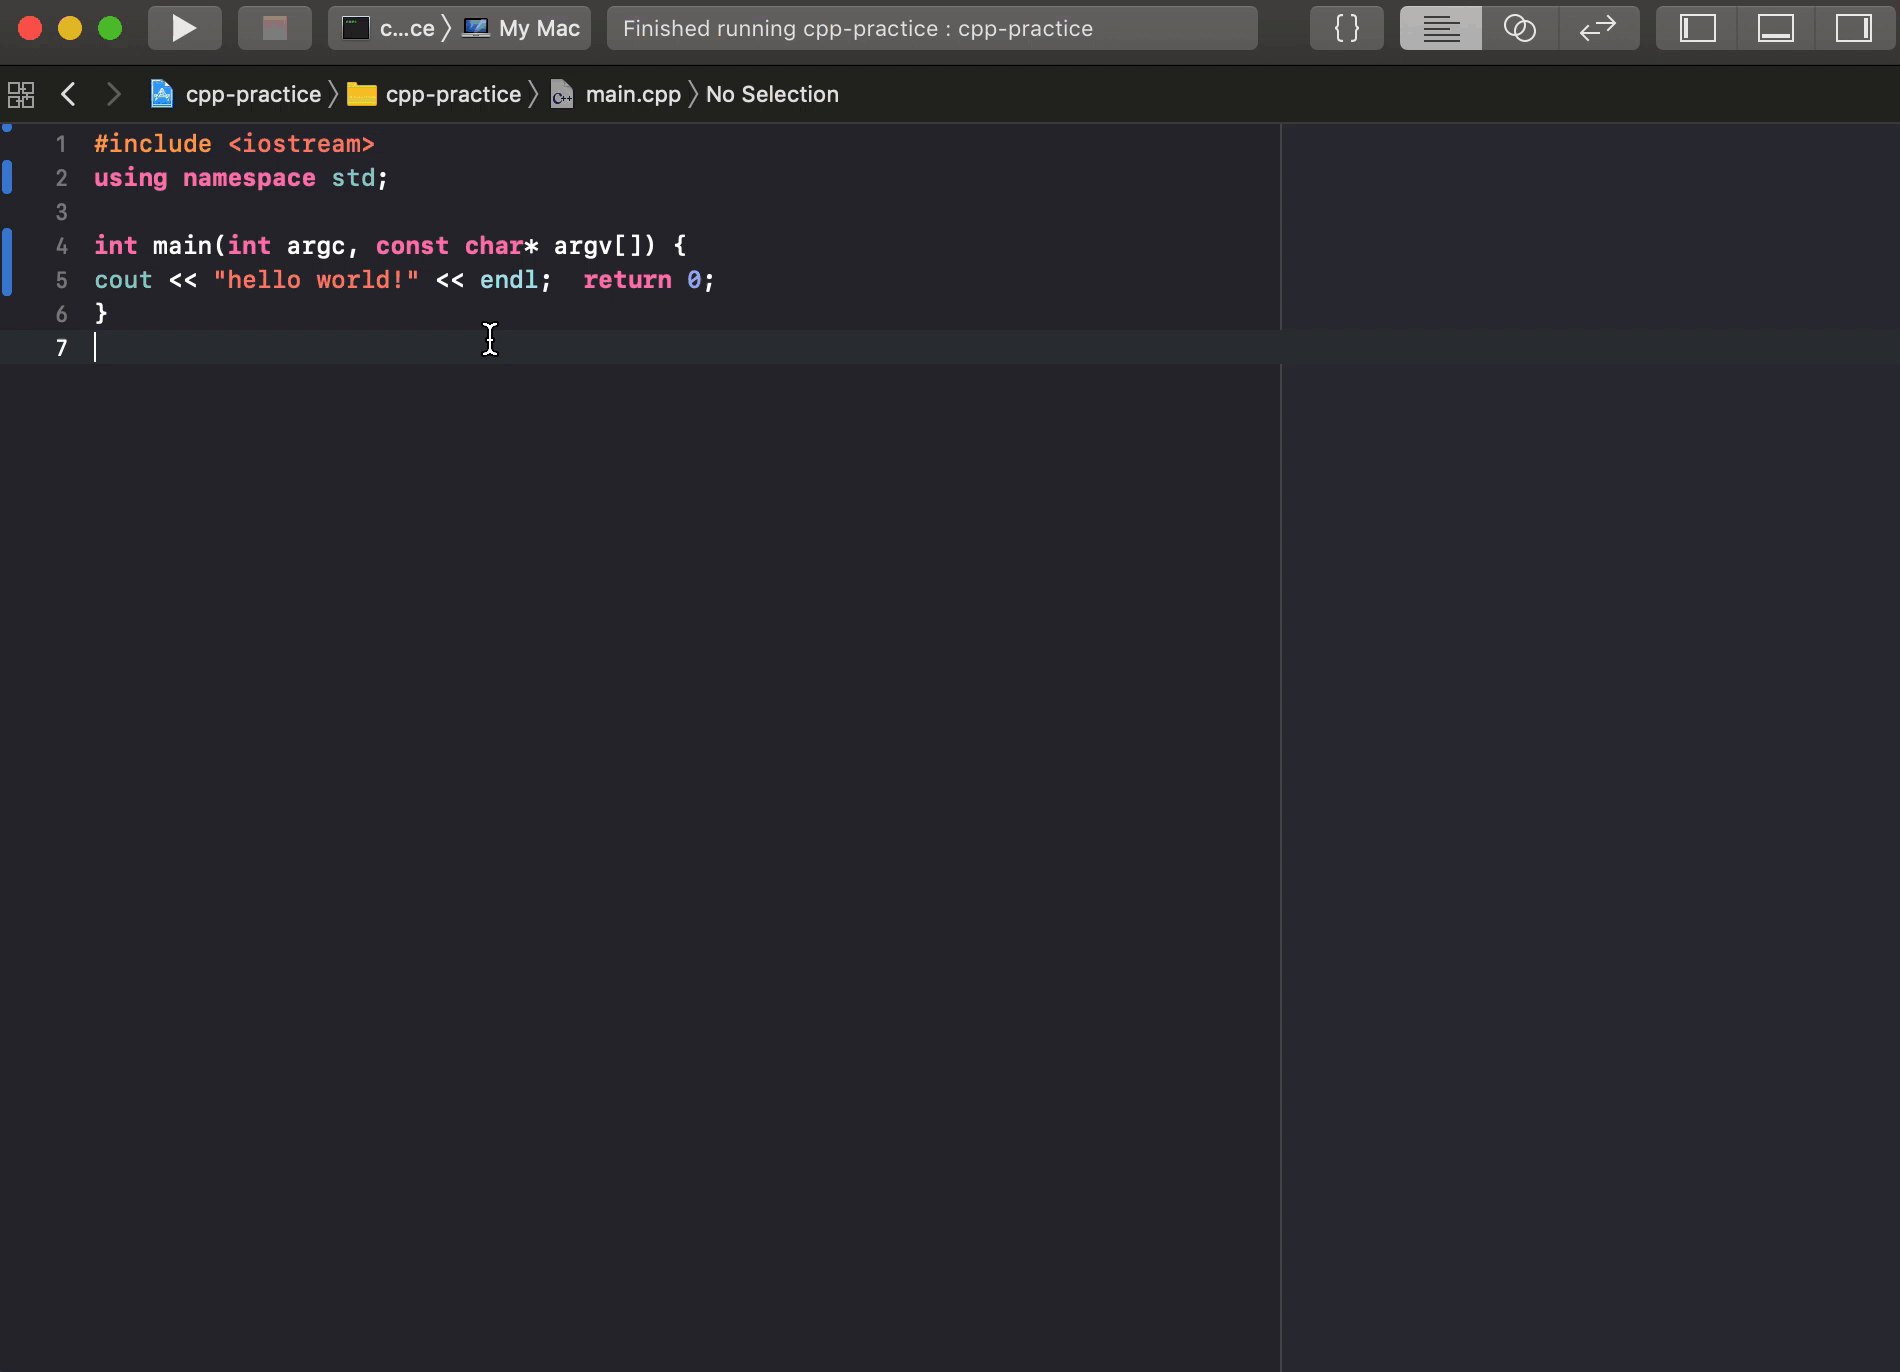
Task: Zoom the window with green button
Action: click(x=110, y=28)
